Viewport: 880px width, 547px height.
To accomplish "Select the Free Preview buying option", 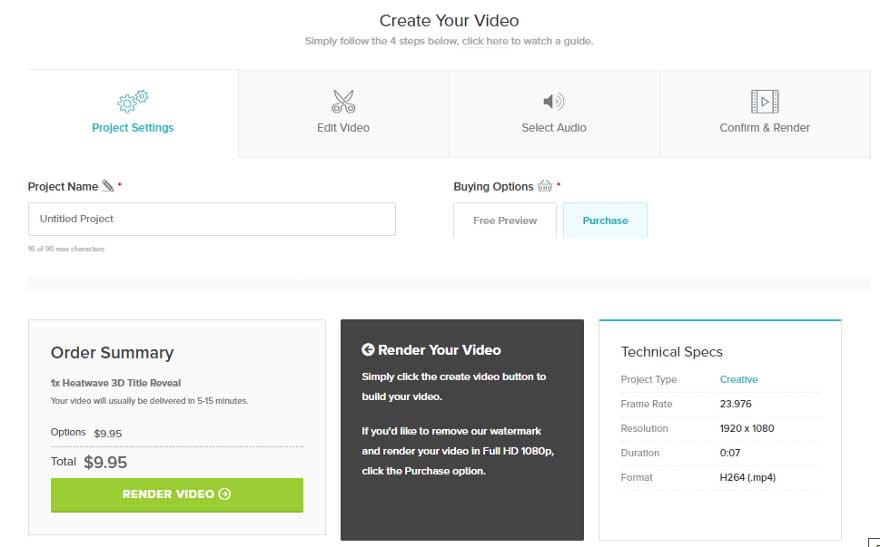I will point(505,220).
